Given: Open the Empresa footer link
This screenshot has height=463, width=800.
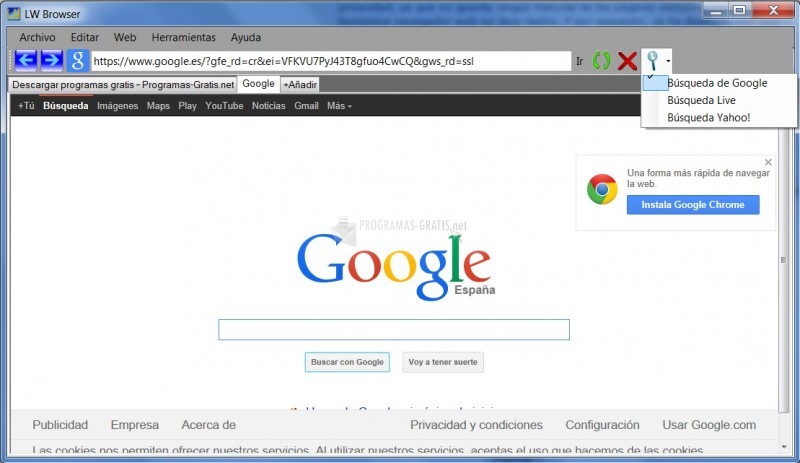Looking at the screenshot, I should click(x=135, y=425).
